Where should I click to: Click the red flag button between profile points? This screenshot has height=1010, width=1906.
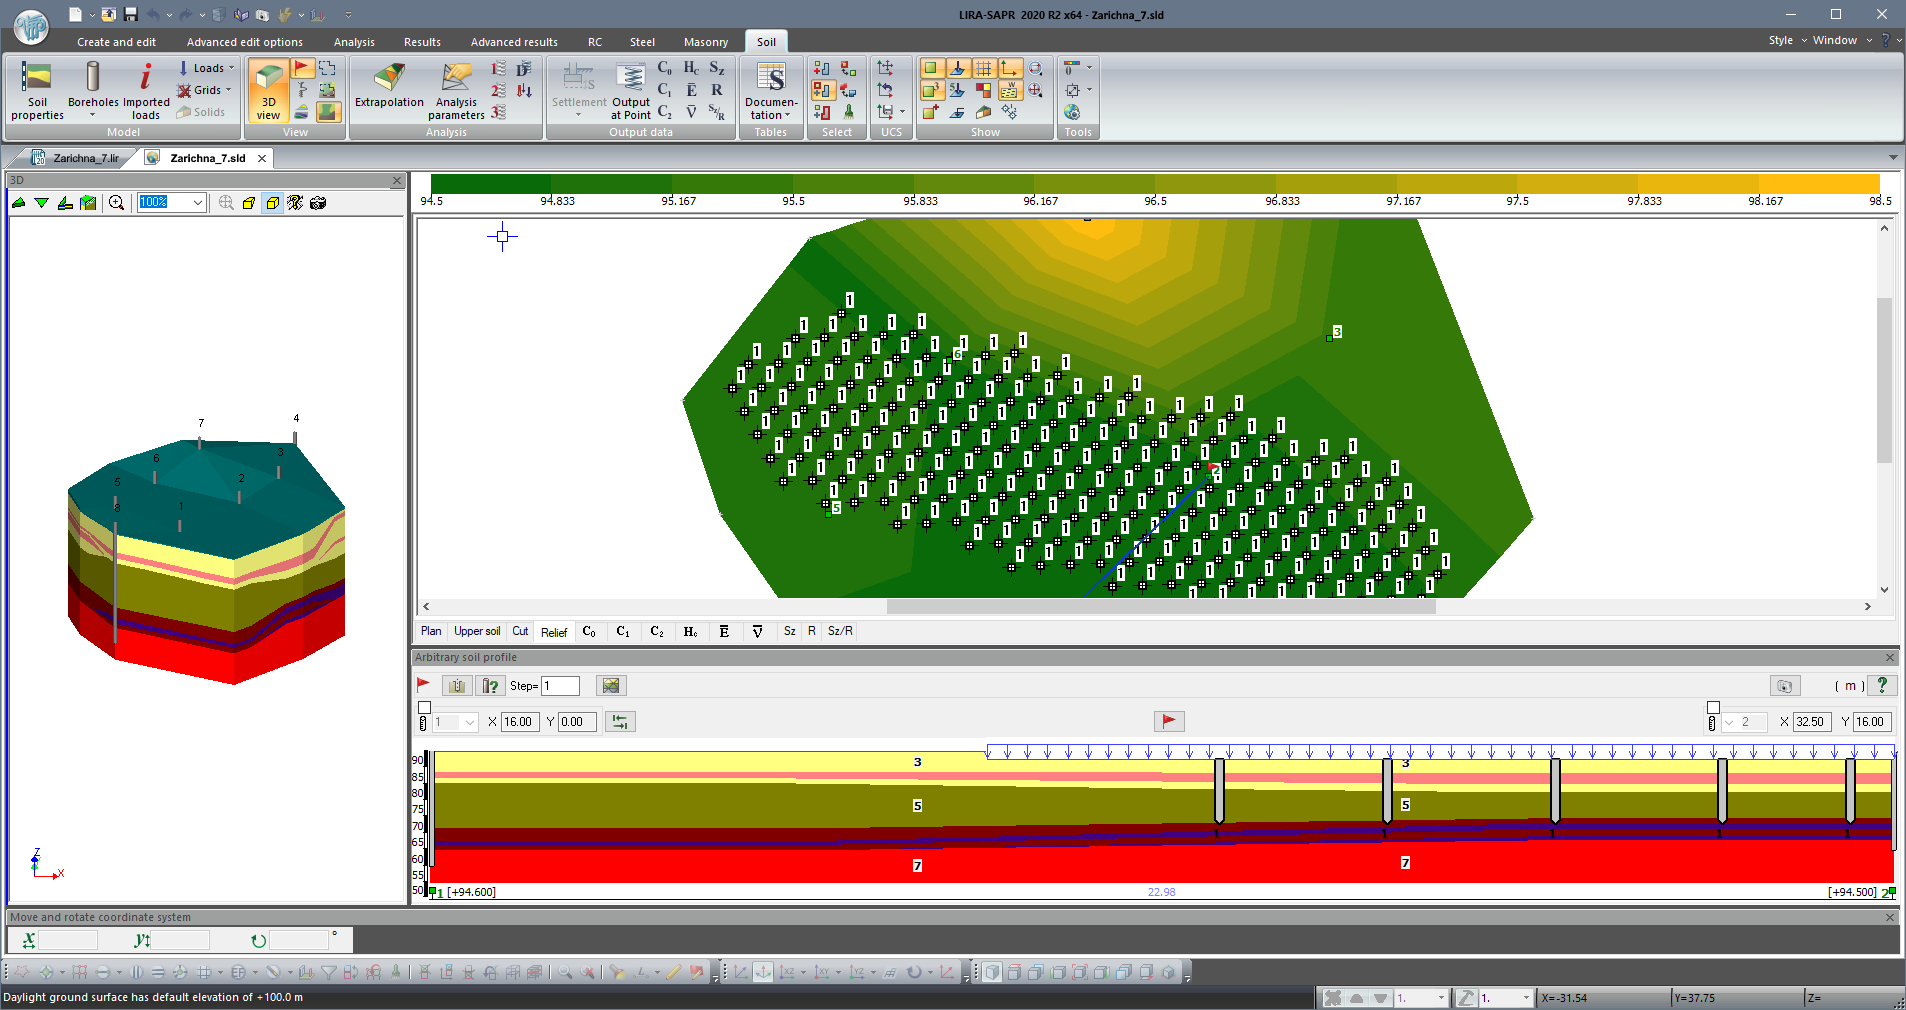1168,721
